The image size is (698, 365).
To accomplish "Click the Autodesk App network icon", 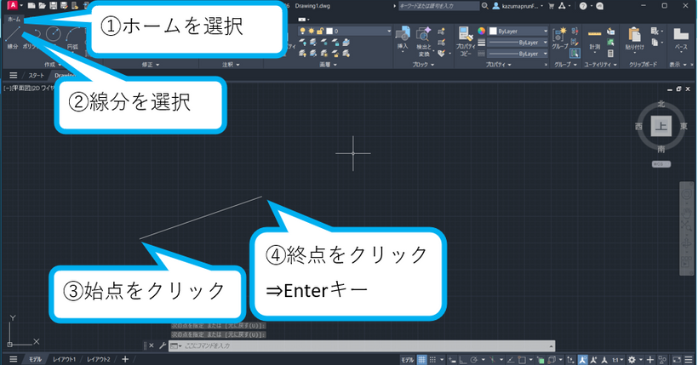I will click(562, 6).
